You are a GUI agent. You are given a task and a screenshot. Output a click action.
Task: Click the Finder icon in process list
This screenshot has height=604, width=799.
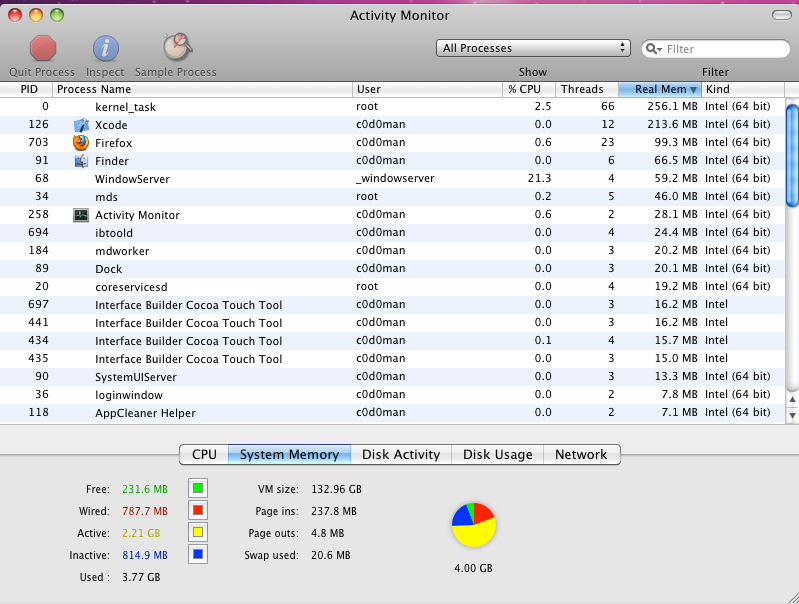(81, 161)
